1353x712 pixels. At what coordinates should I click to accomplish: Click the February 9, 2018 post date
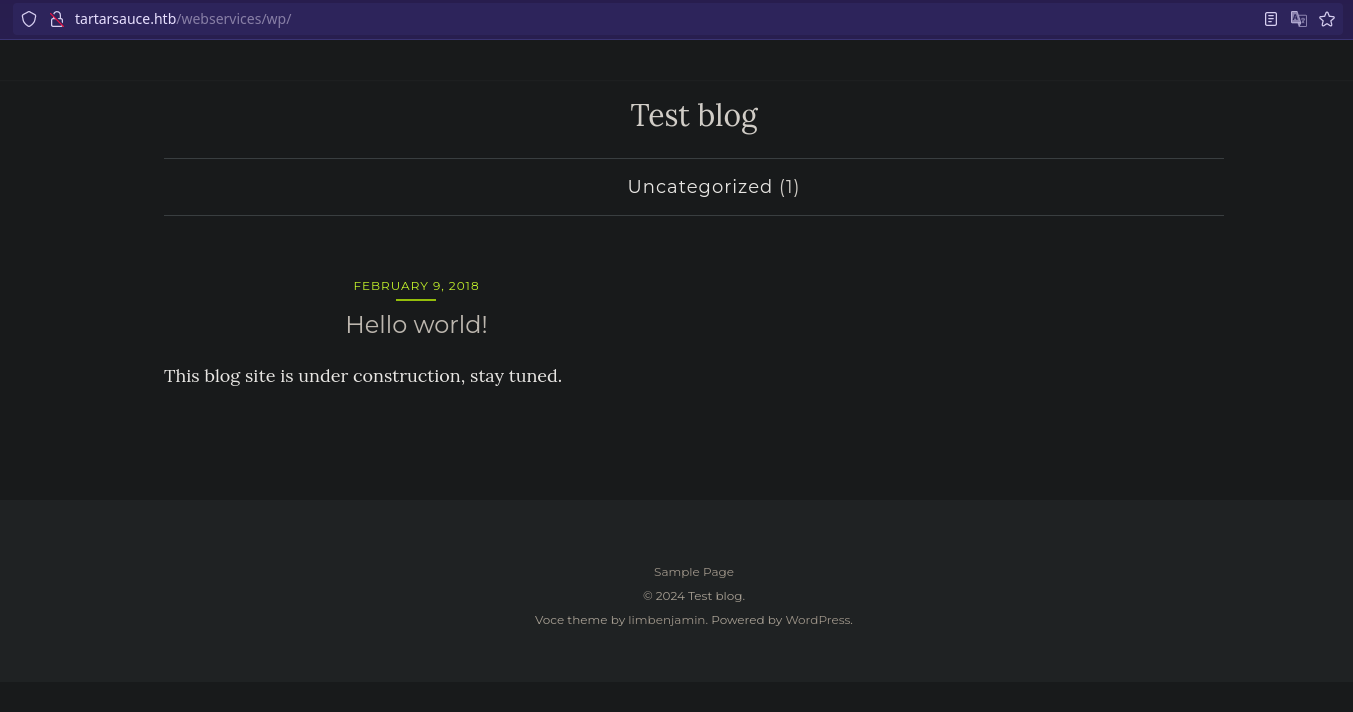pos(416,286)
